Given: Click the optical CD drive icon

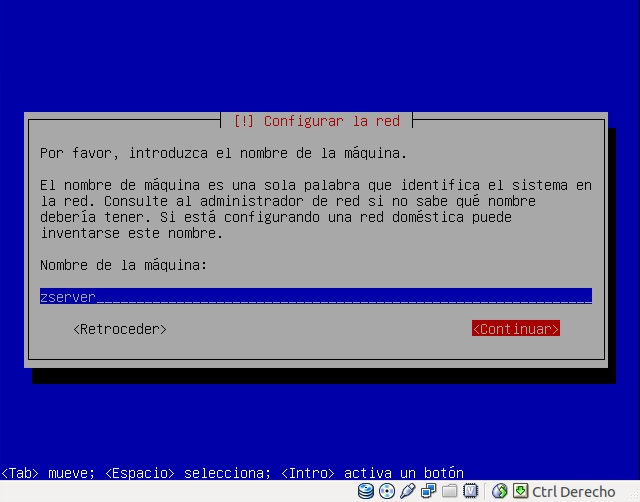Looking at the screenshot, I should [x=387, y=491].
